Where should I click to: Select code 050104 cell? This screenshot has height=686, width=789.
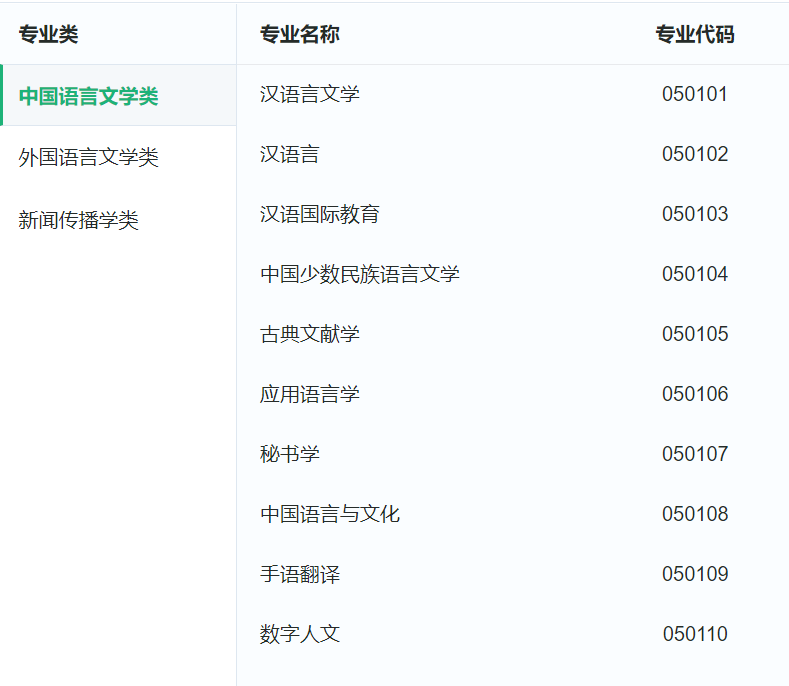pos(694,274)
